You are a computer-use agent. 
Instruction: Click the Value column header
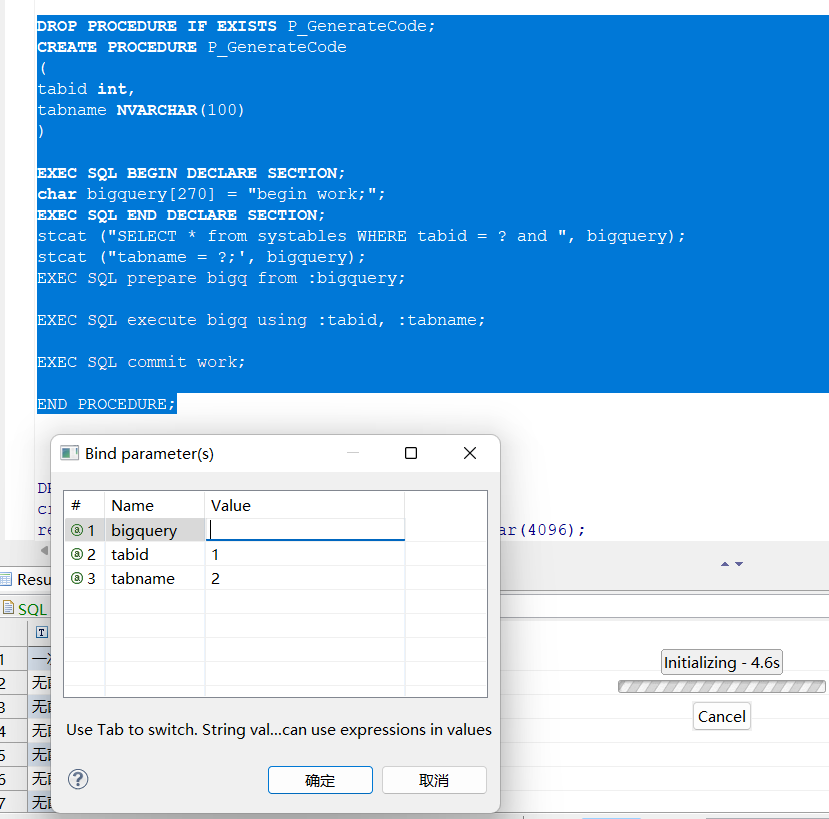pos(305,505)
